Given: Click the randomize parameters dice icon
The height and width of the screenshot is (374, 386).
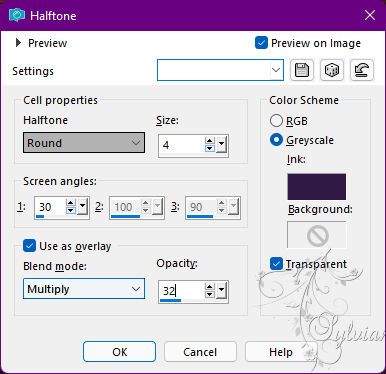Looking at the screenshot, I should [332, 70].
